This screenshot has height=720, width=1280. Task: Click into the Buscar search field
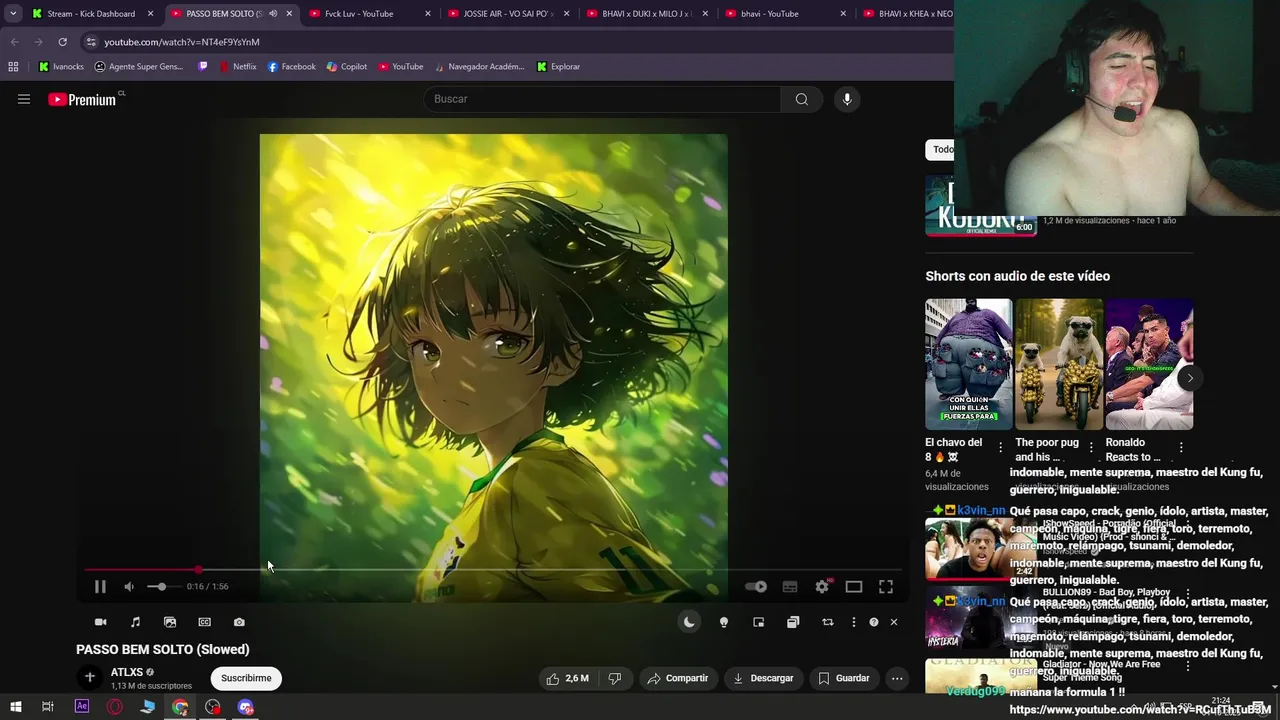(x=603, y=99)
